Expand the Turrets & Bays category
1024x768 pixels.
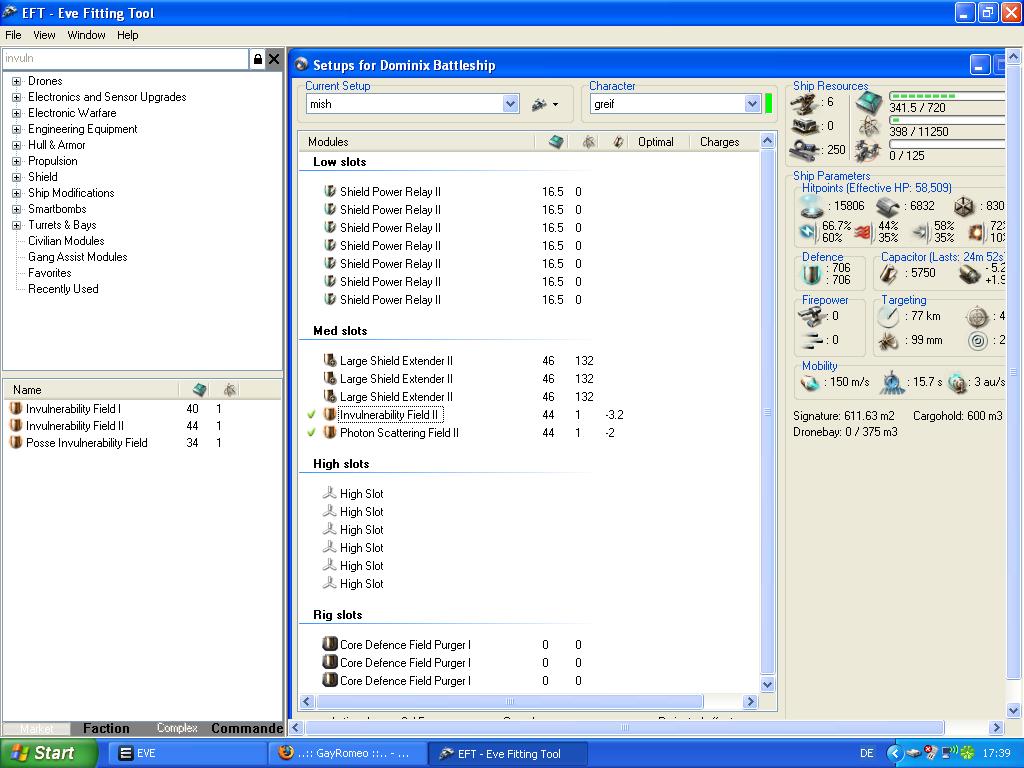point(17,225)
